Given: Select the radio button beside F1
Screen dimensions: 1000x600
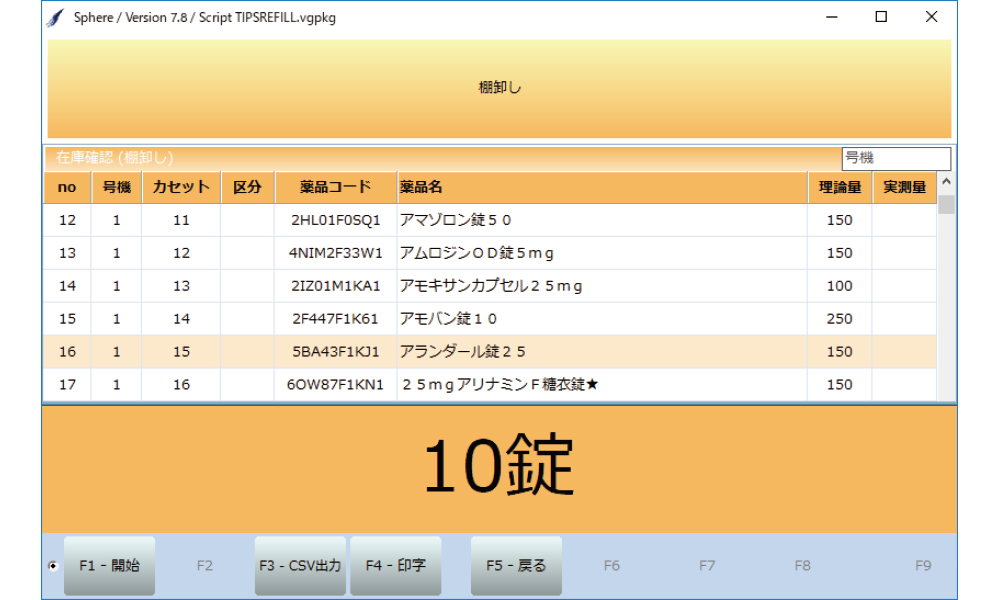Looking at the screenshot, I should (53, 566).
